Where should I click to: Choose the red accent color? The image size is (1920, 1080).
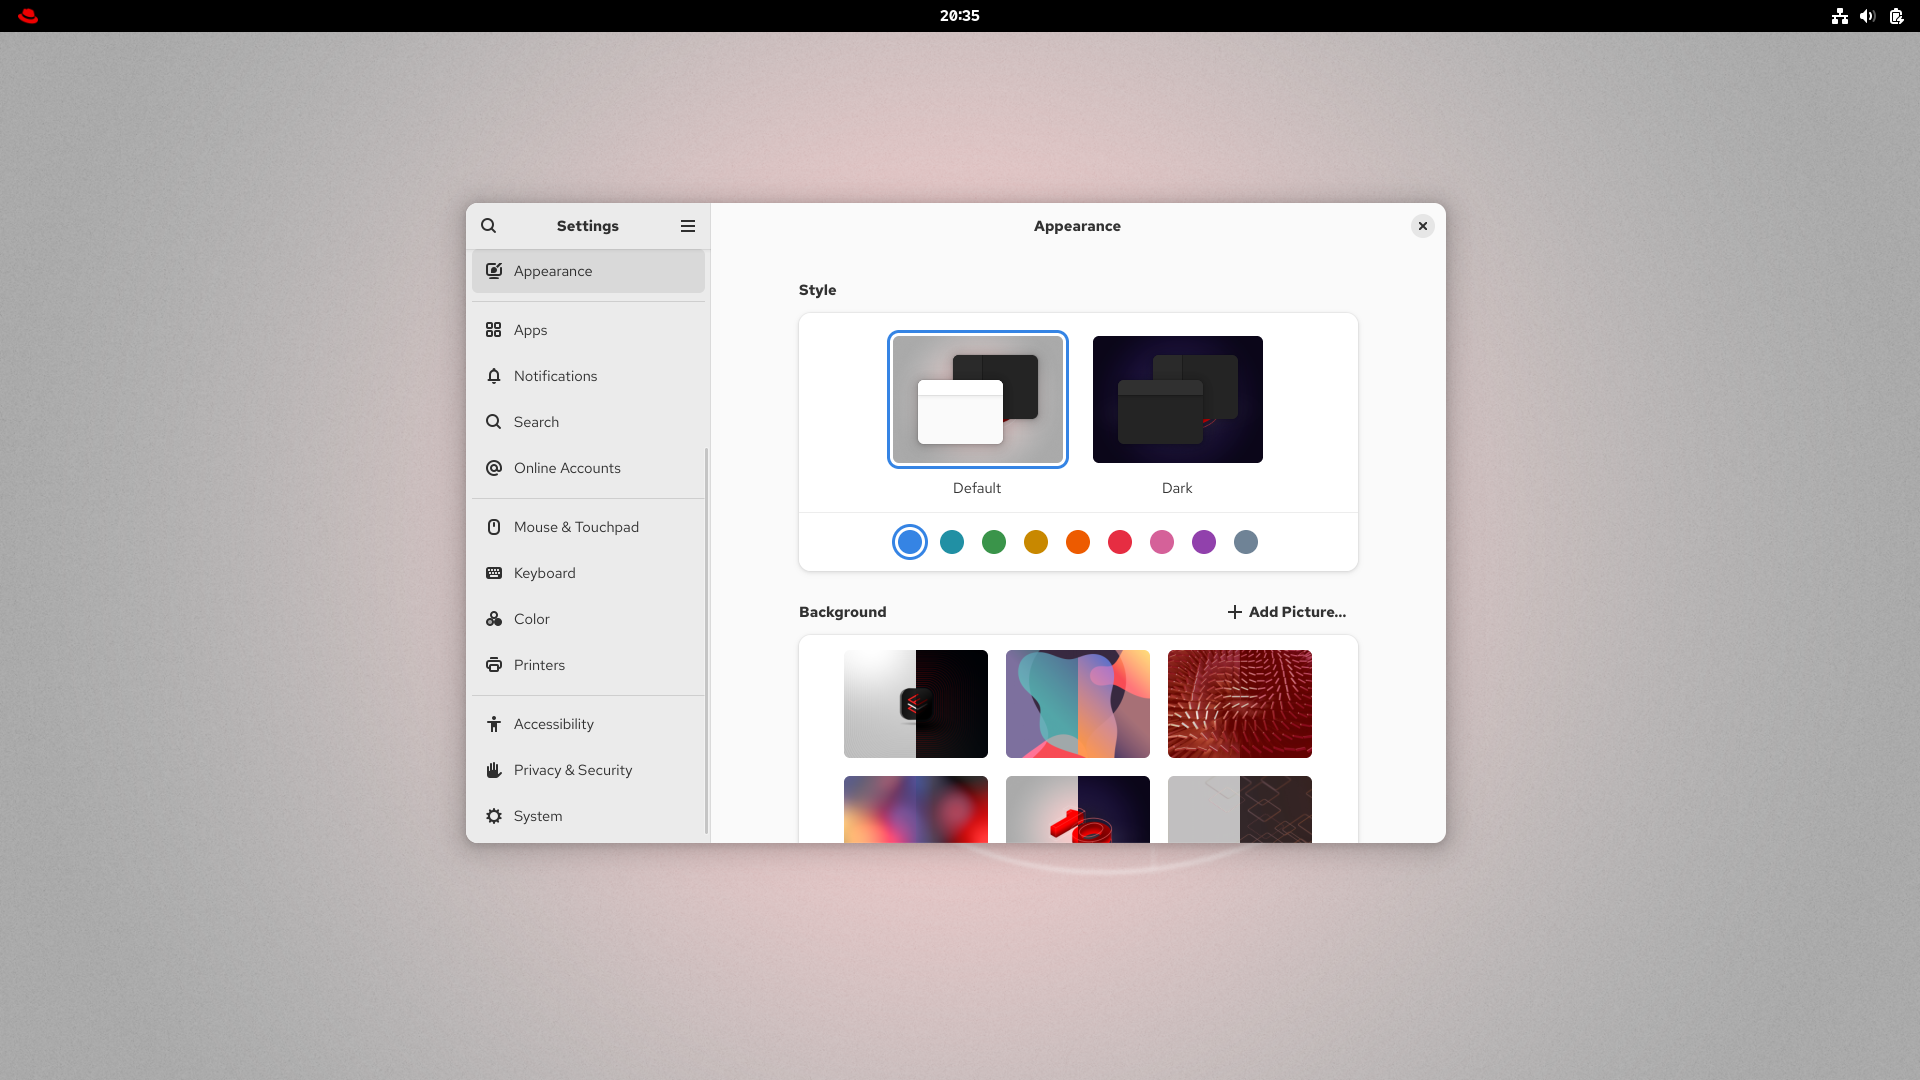pyautogui.click(x=1120, y=542)
